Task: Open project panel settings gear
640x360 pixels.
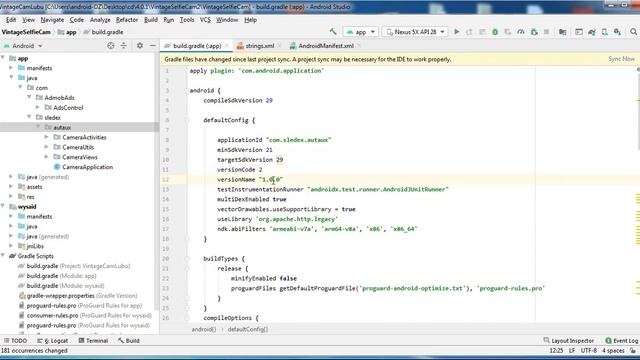Action: (x=140, y=46)
